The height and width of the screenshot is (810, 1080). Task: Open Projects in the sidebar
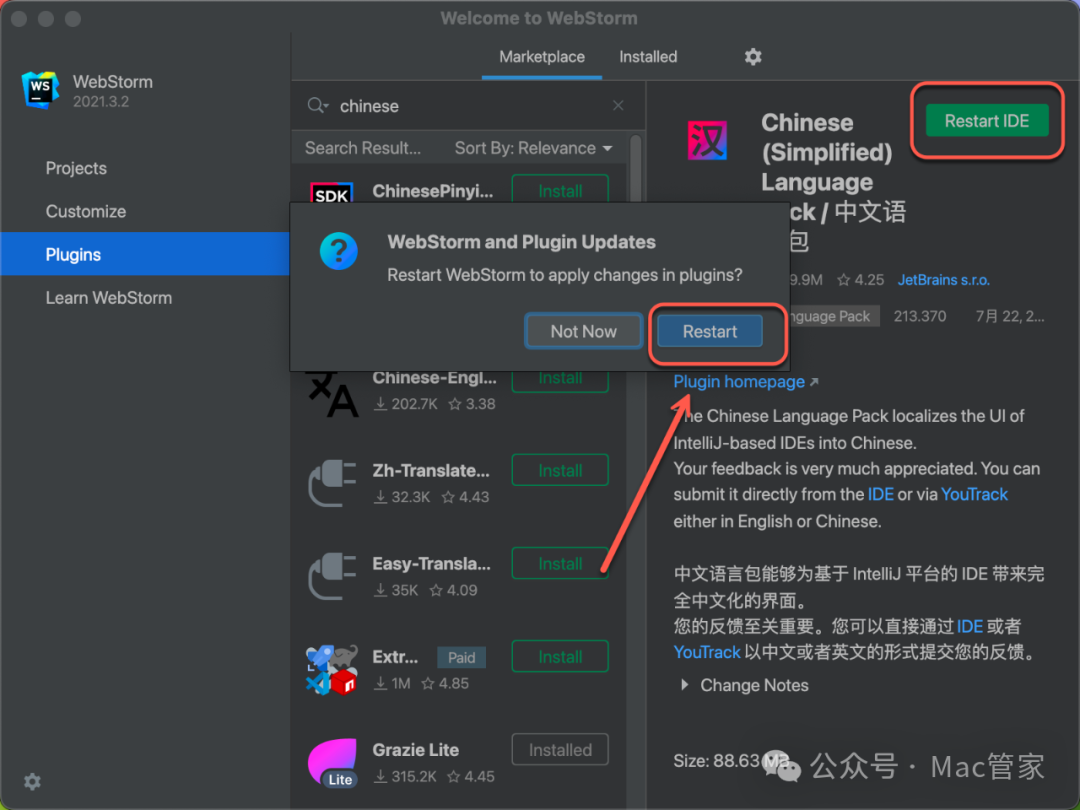[x=76, y=168]
